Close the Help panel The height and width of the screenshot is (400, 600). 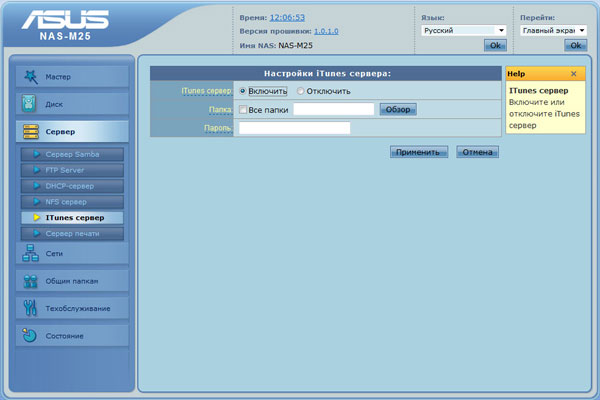coord(573,74)
